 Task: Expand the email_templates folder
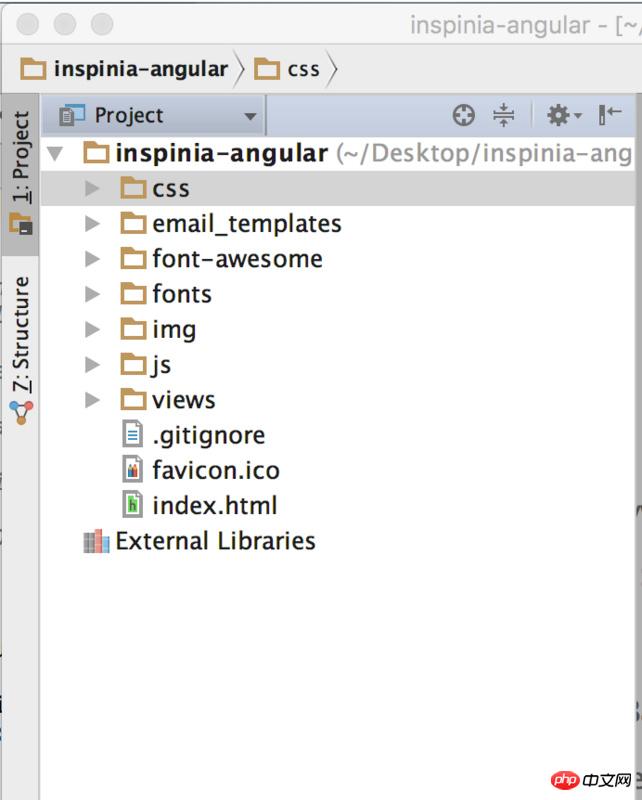[92, 223]
